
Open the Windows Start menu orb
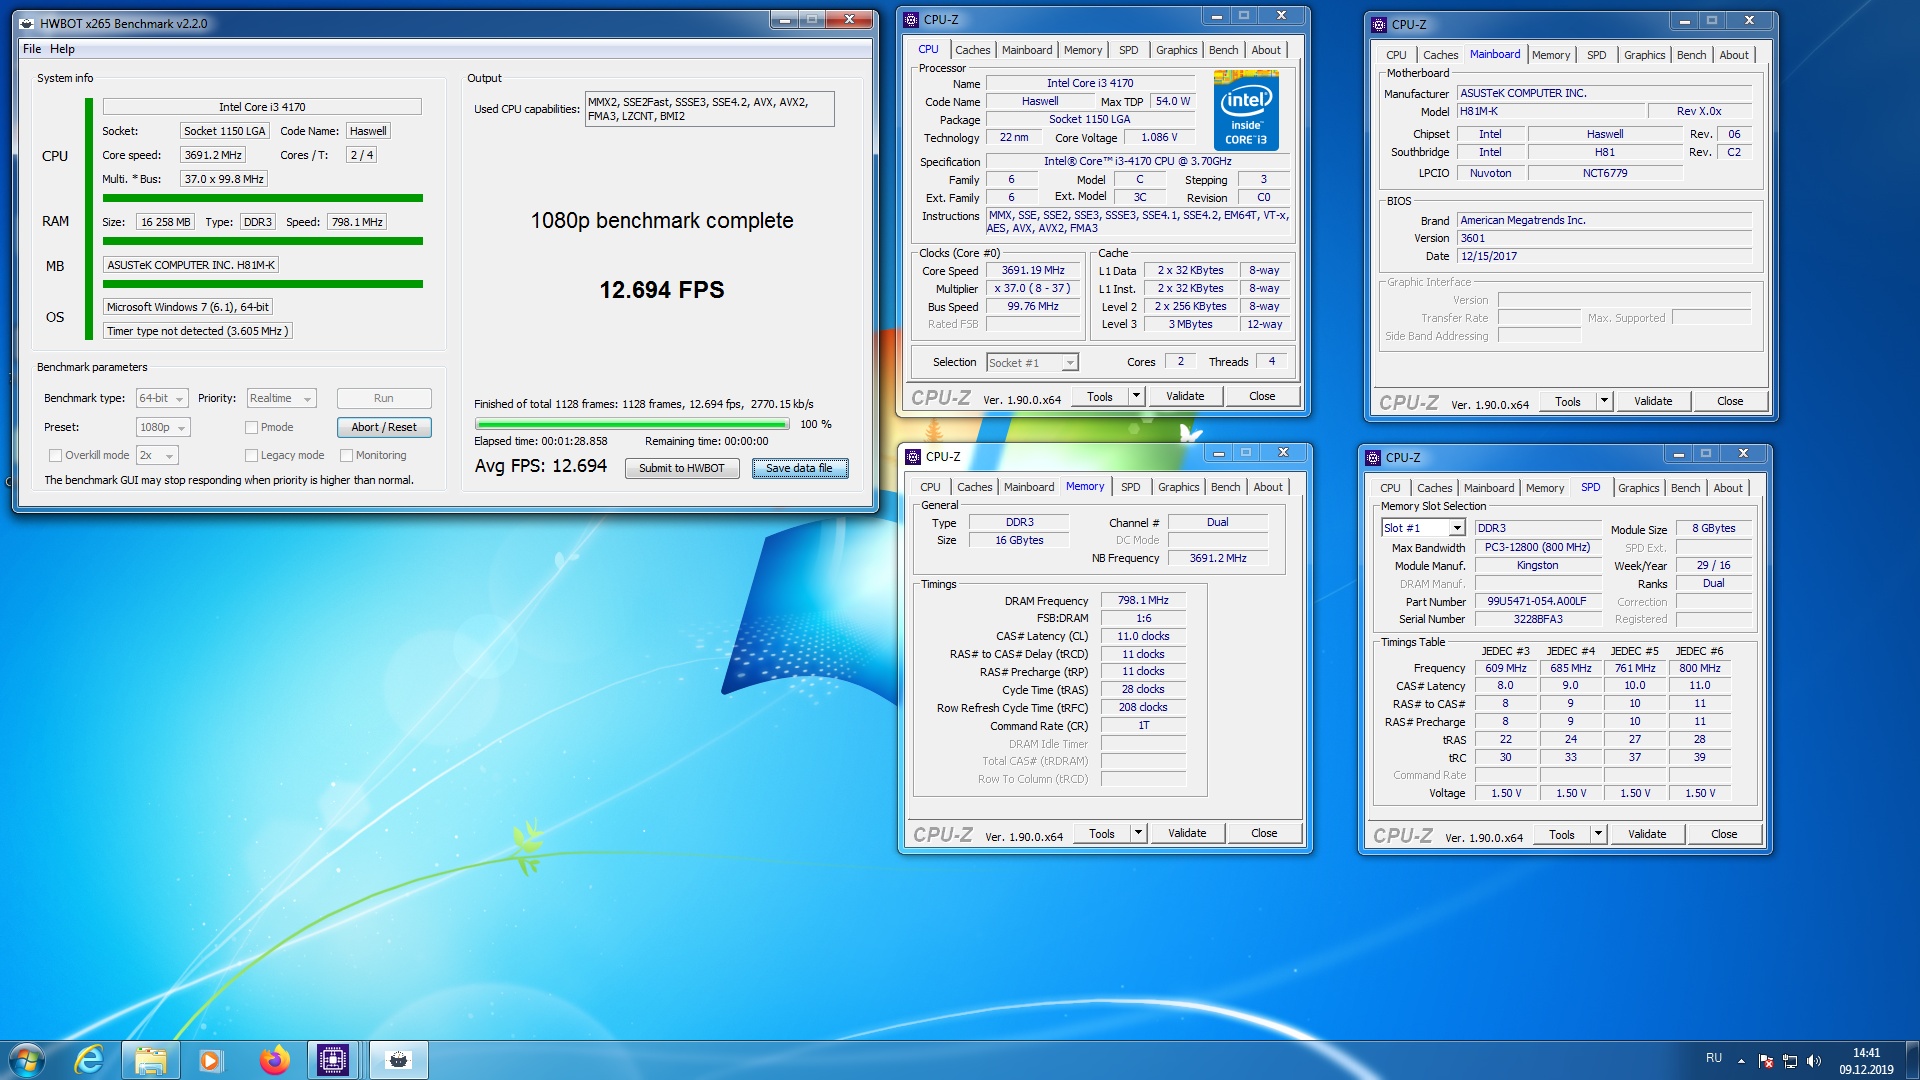click(x=27, y=1060)
